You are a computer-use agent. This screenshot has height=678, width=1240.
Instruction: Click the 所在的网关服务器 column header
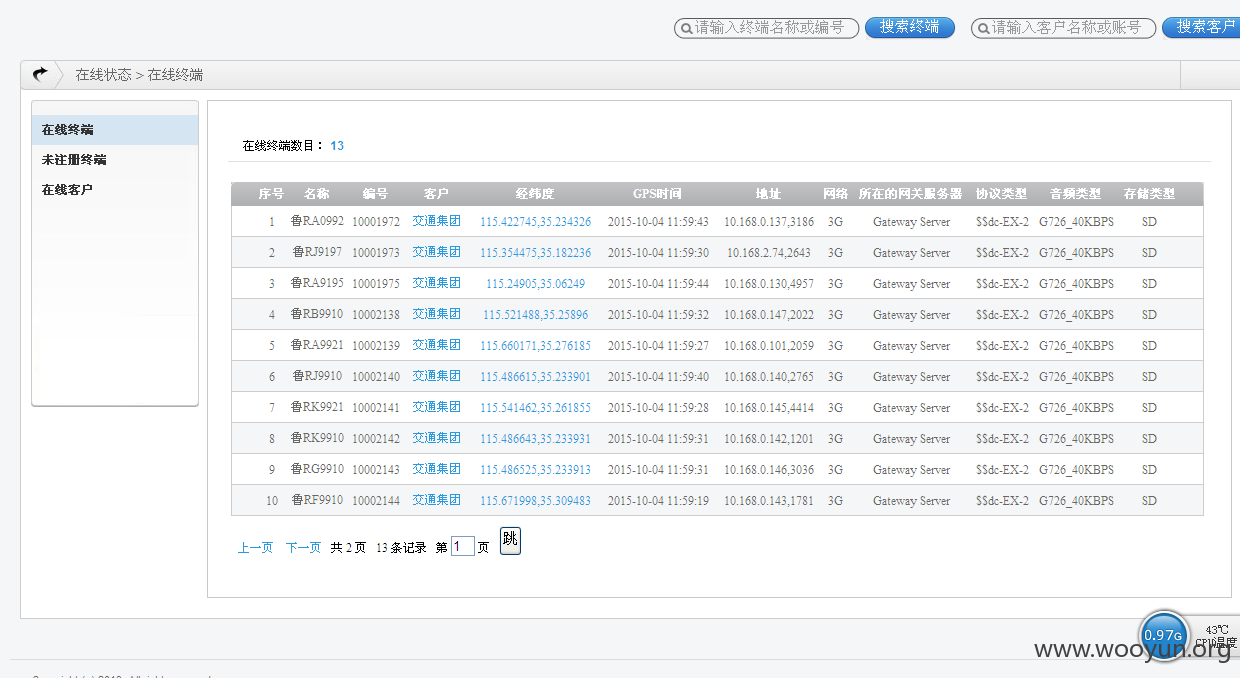click(x=911, y=194)
